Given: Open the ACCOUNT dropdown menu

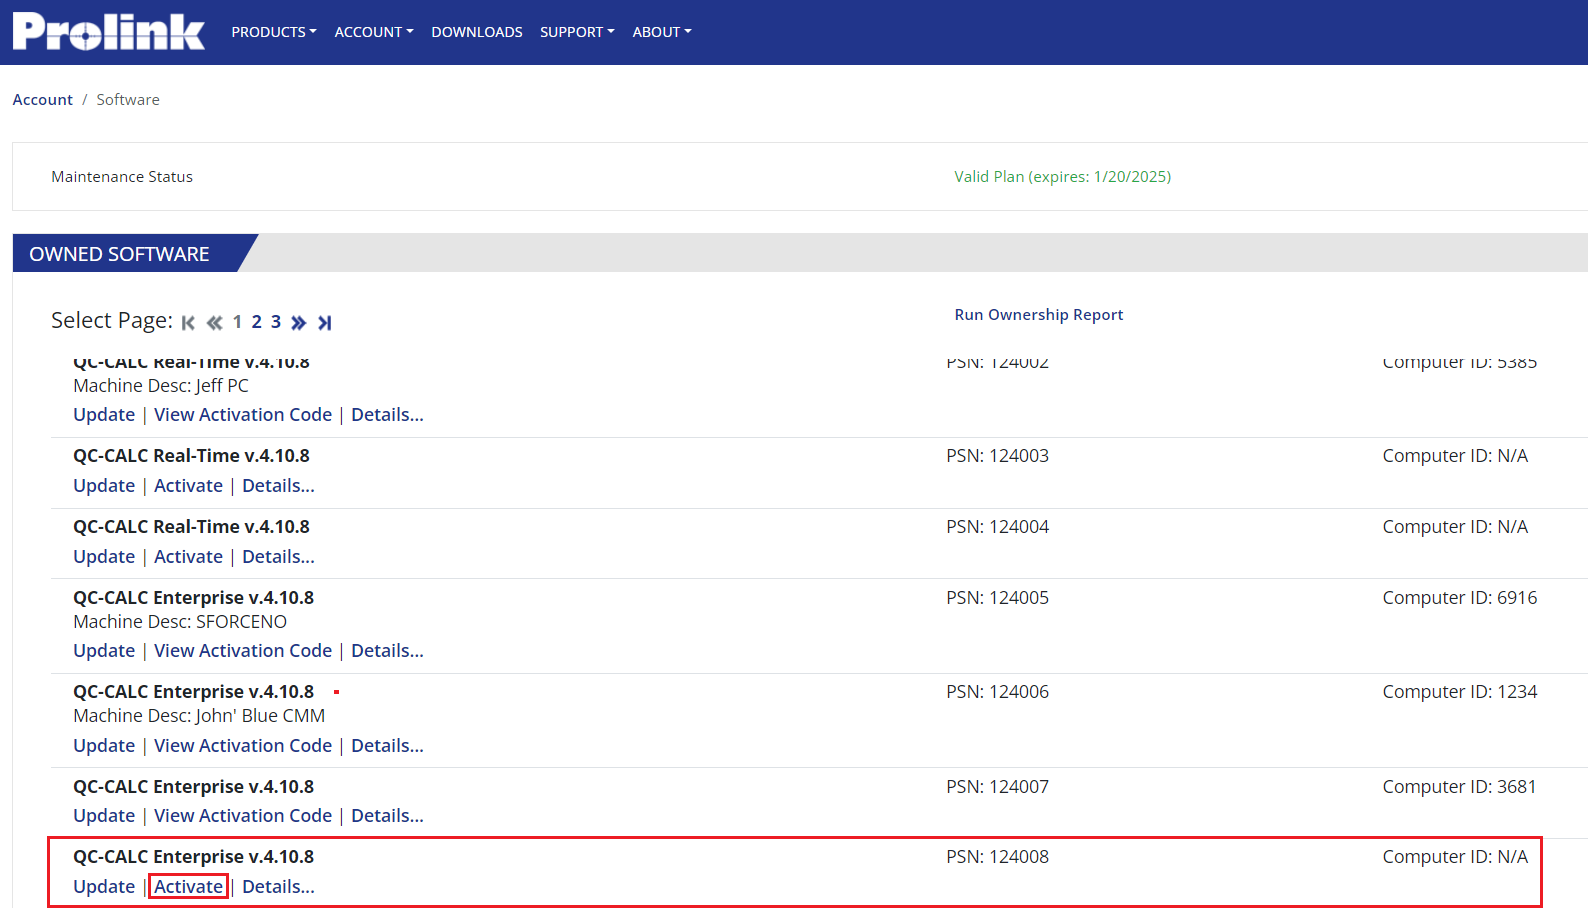Looking at the screenshot, I should 374,32.
